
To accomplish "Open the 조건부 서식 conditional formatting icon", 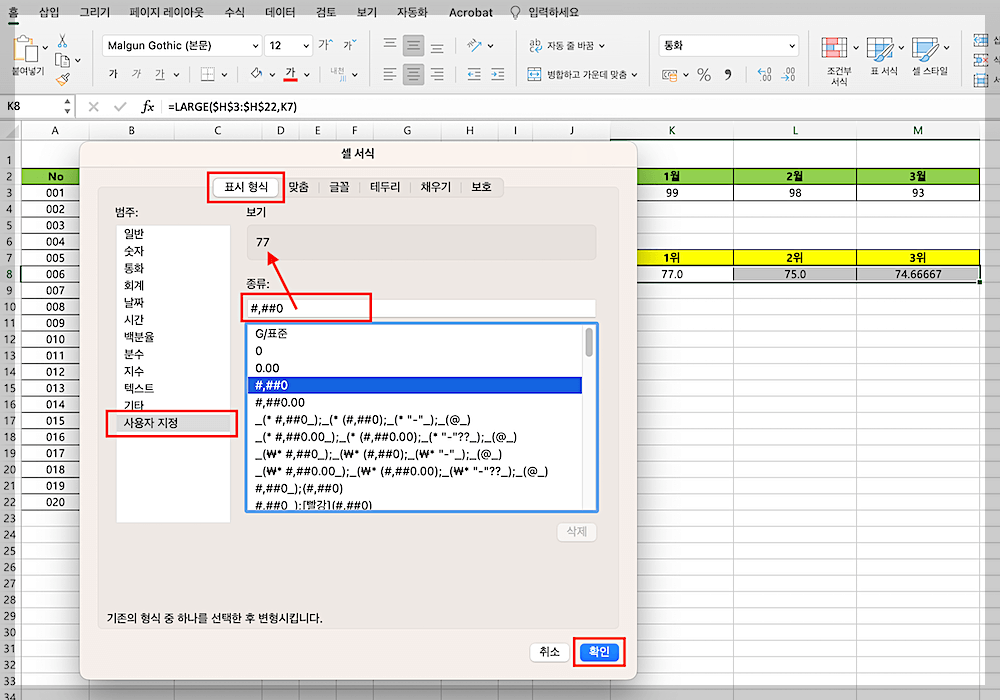I will 834,48.
